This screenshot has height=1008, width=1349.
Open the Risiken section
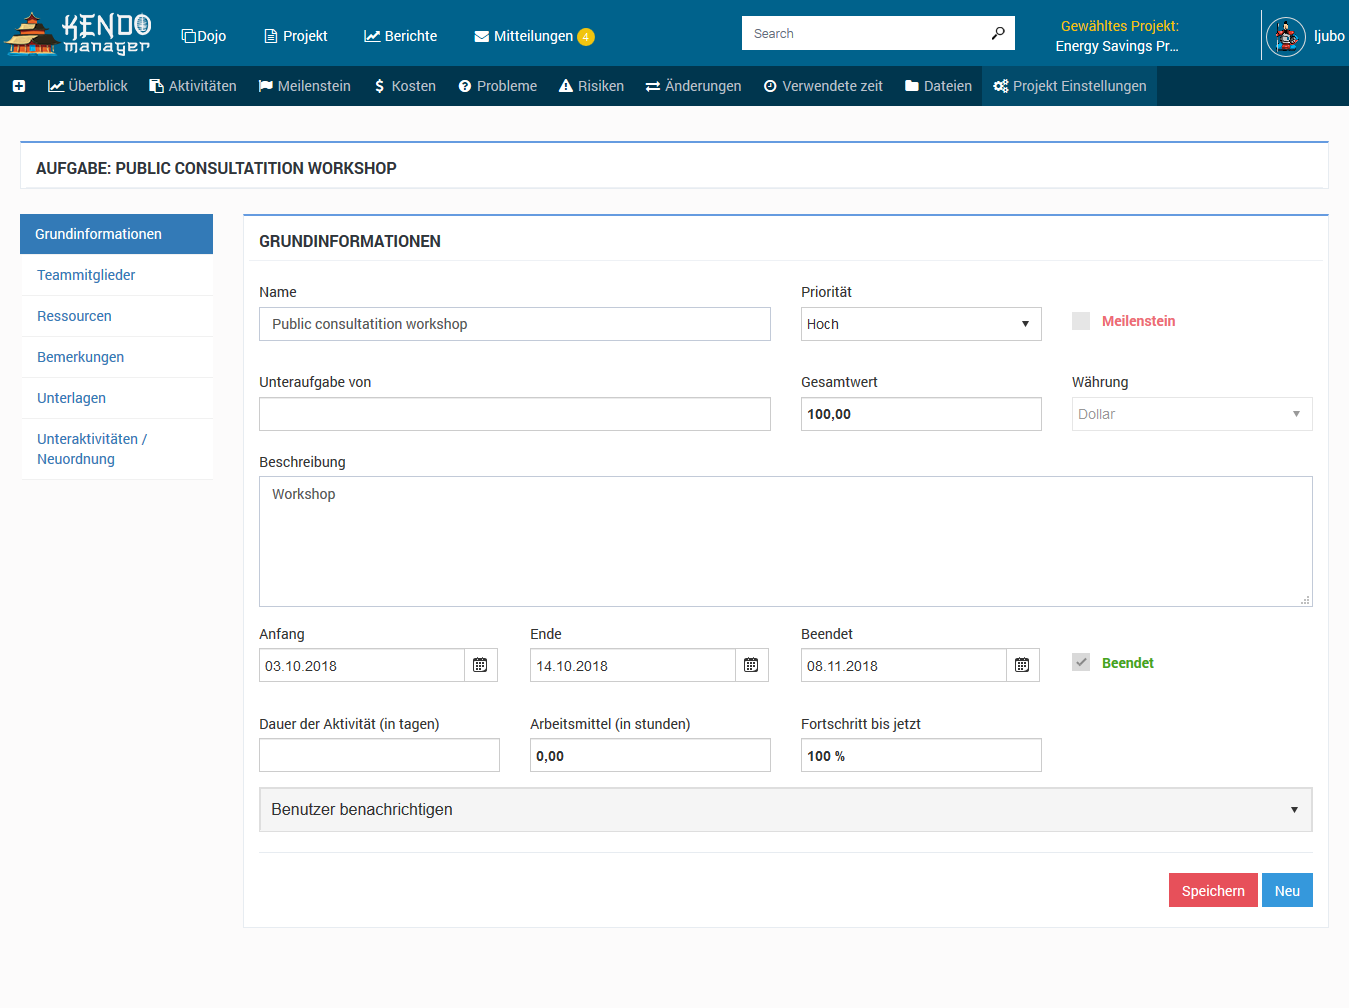[591, 86]
